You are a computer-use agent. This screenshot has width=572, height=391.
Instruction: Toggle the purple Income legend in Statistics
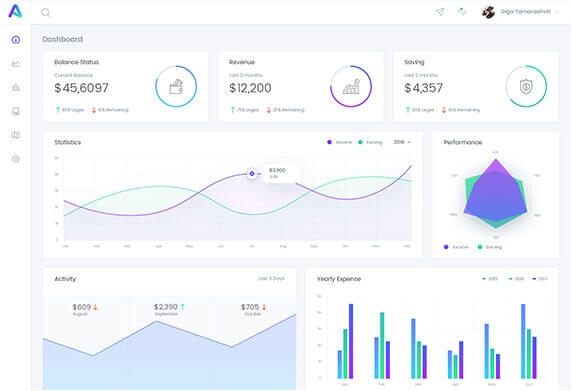point(339,142)
